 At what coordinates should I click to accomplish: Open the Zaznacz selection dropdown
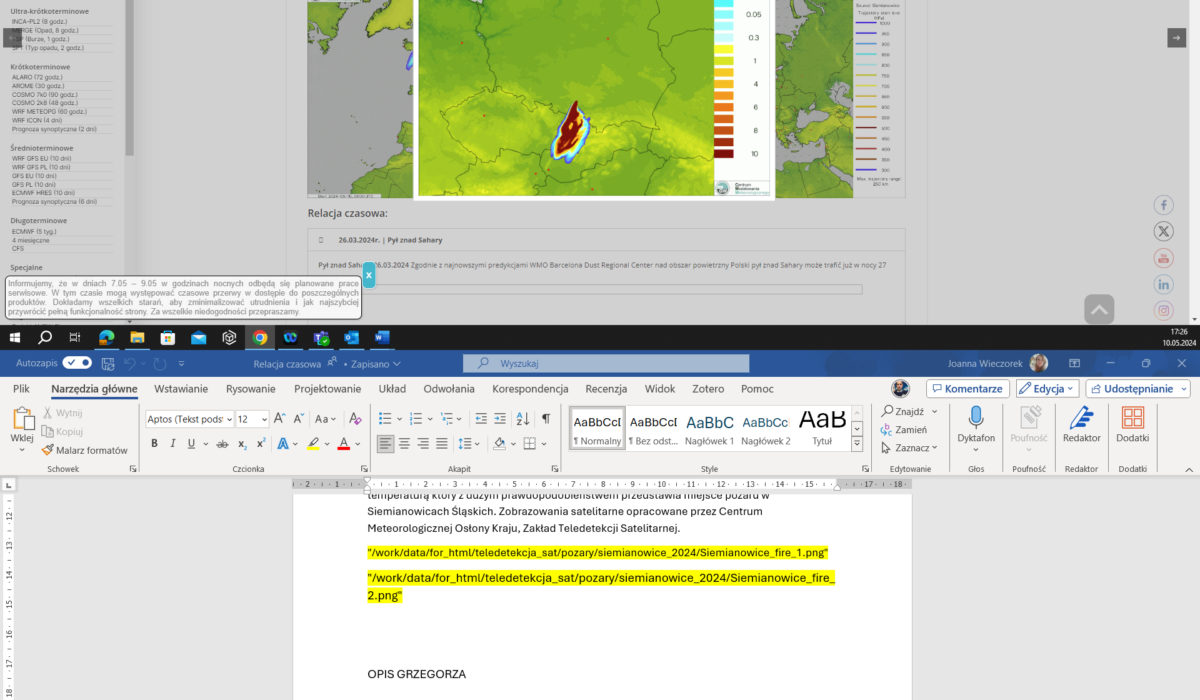point(909,448)
